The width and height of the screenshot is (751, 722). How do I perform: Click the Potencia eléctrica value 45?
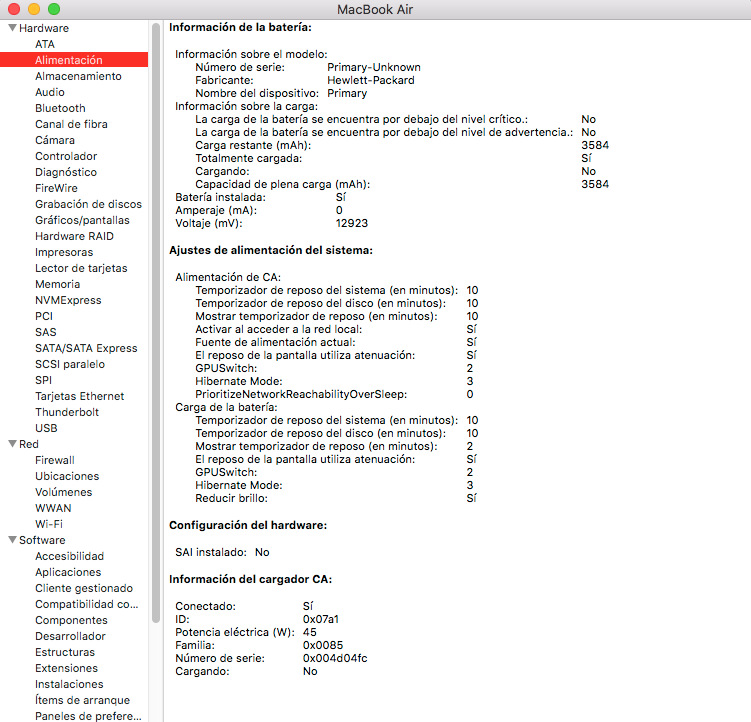pos(310,632)
